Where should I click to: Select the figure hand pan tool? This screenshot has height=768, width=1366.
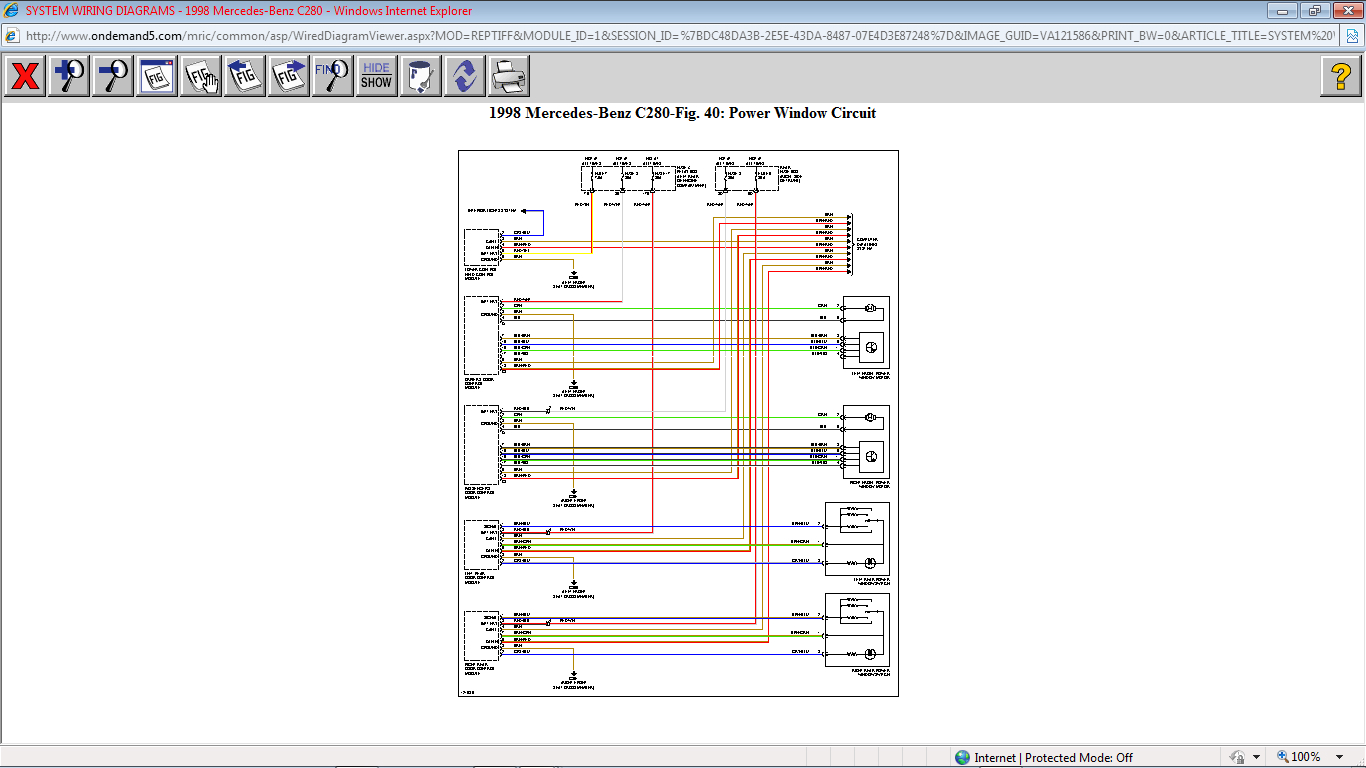201,76
